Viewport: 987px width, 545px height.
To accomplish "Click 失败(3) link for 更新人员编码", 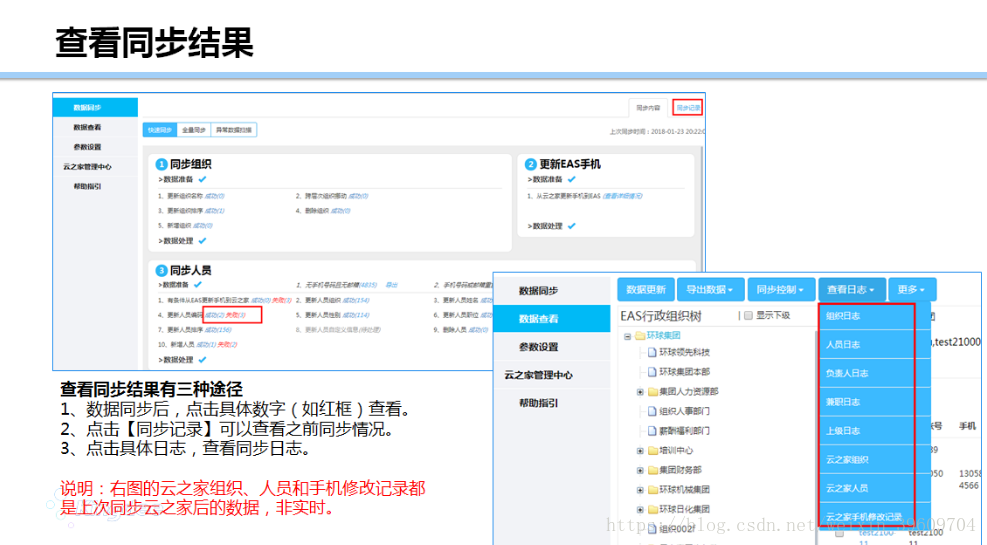I will point(235,315).
